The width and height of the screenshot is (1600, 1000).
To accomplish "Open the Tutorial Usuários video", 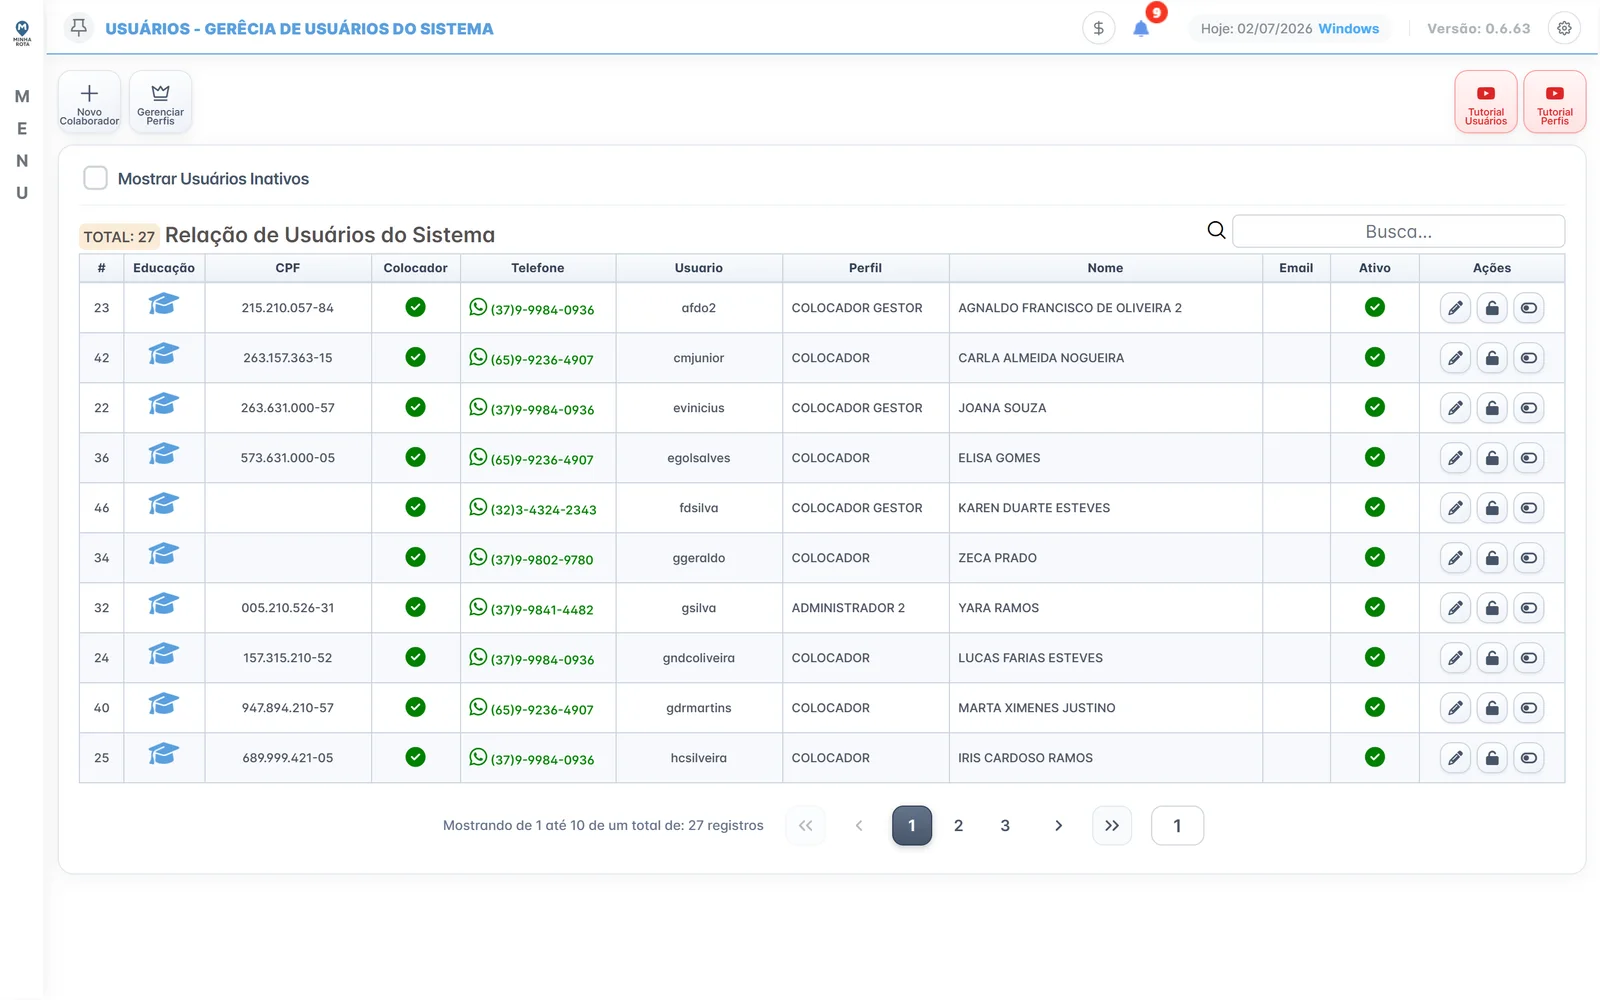I will pyautogui.click(x=1485, y=102).
